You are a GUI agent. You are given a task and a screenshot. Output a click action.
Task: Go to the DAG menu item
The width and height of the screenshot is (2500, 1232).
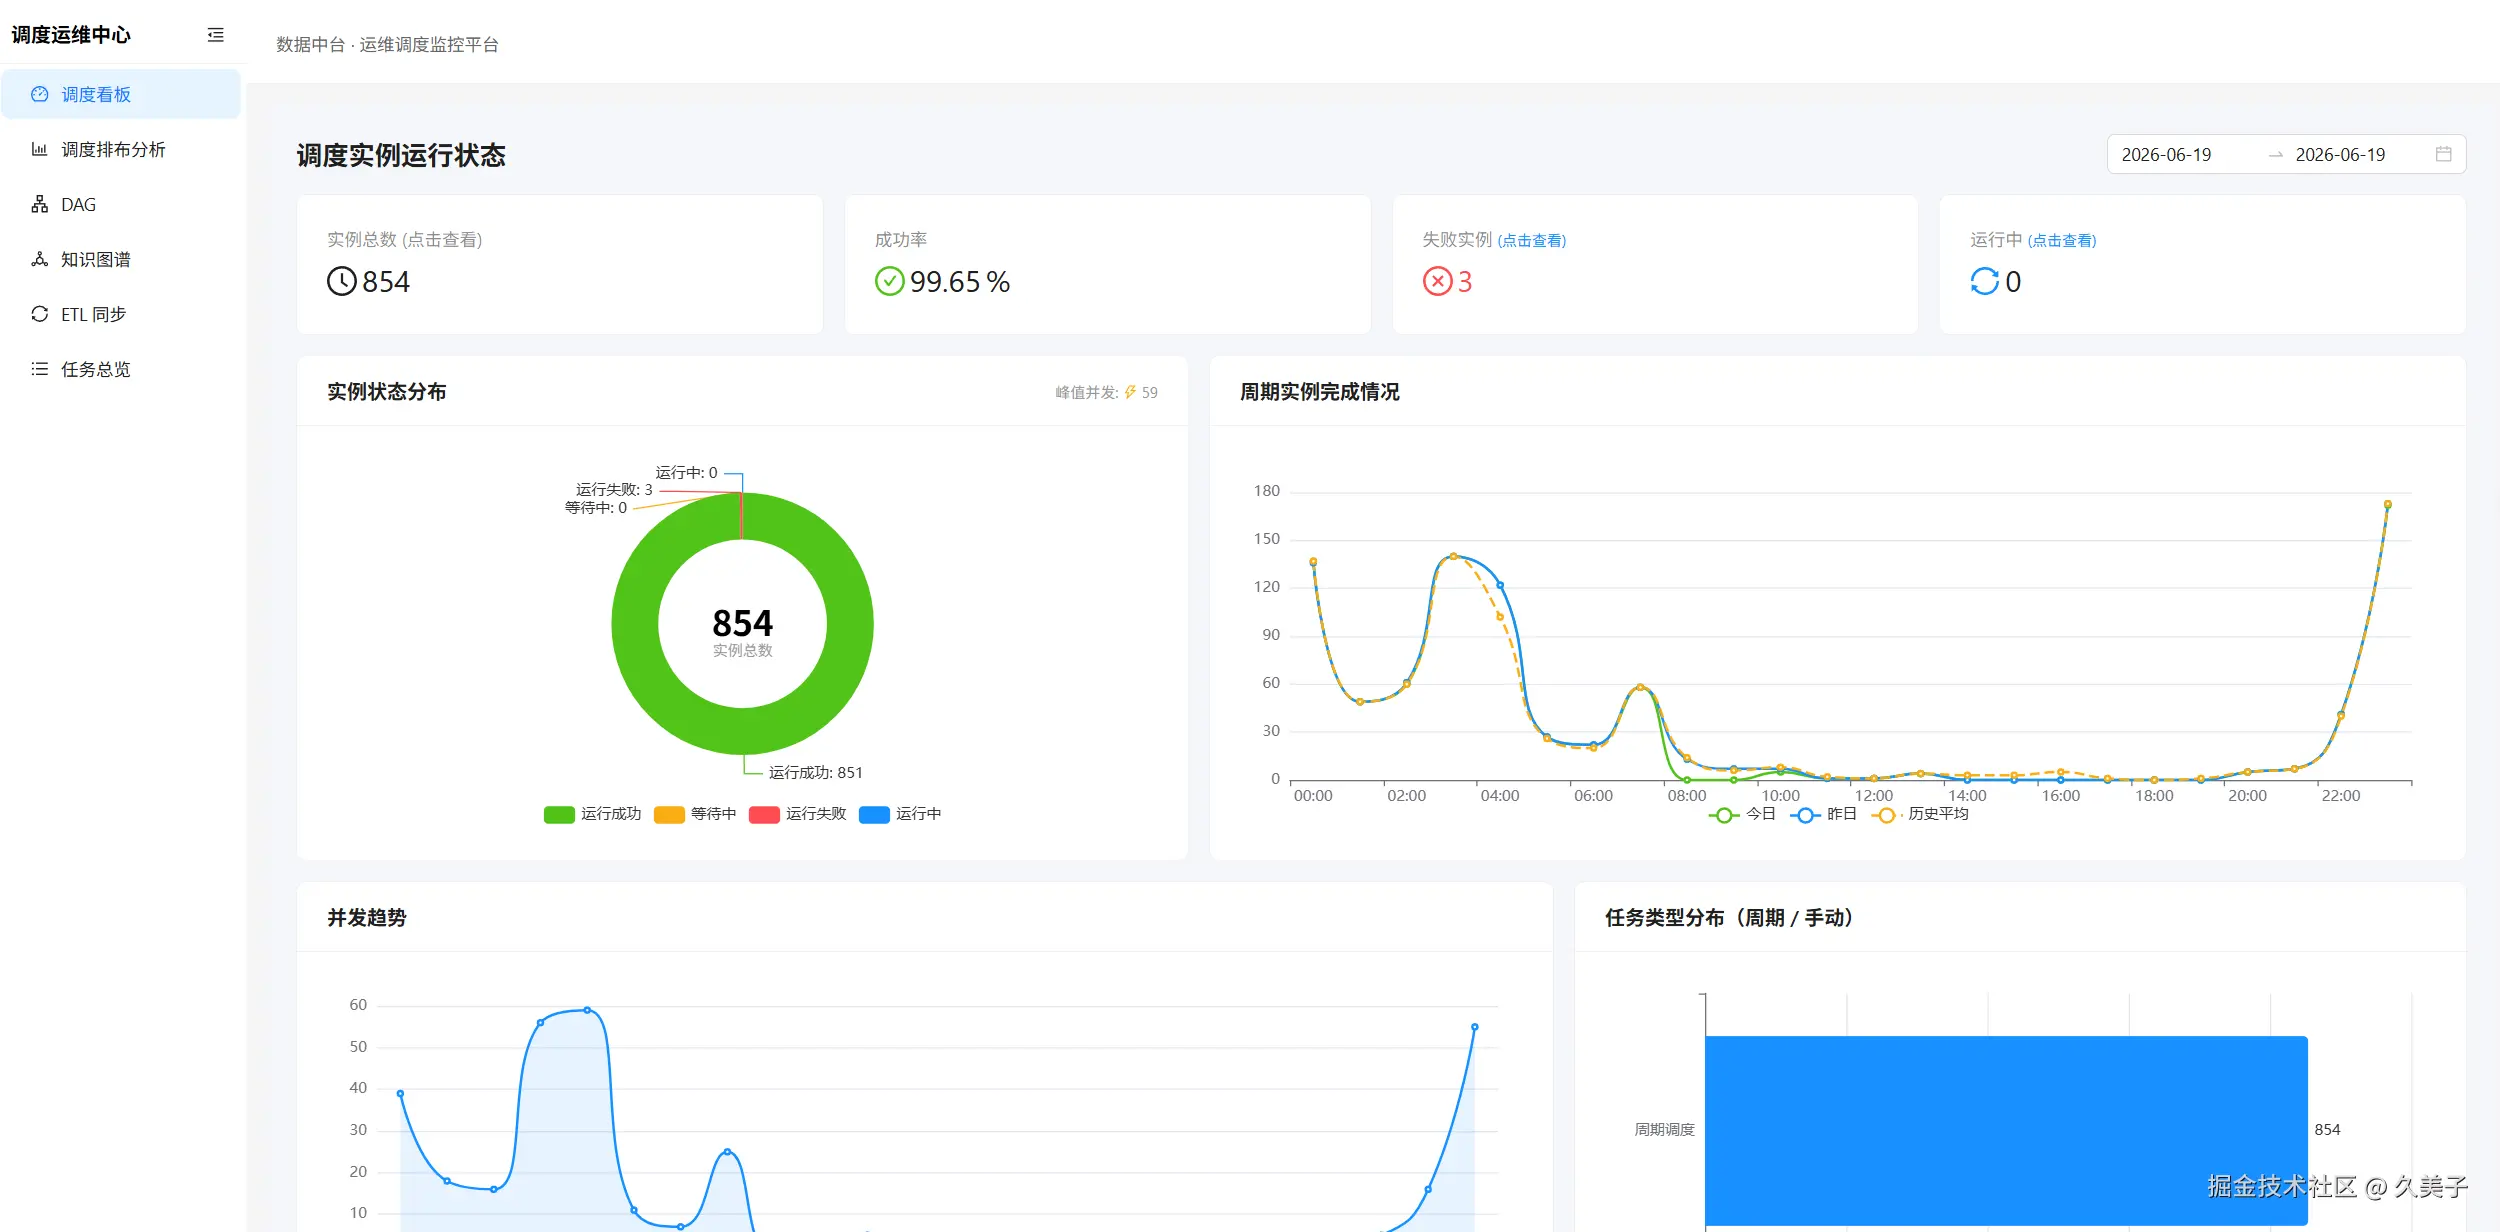pyautogui.click(x=121, y=204)
